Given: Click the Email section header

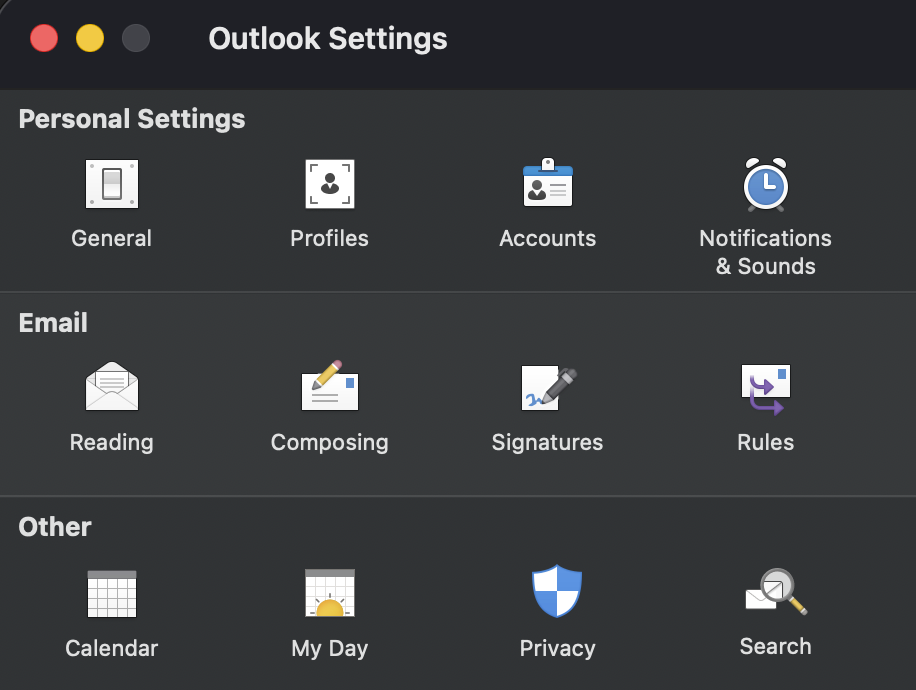Looking at the screenshot, I should pyautogui.click(x=52, y=322).
